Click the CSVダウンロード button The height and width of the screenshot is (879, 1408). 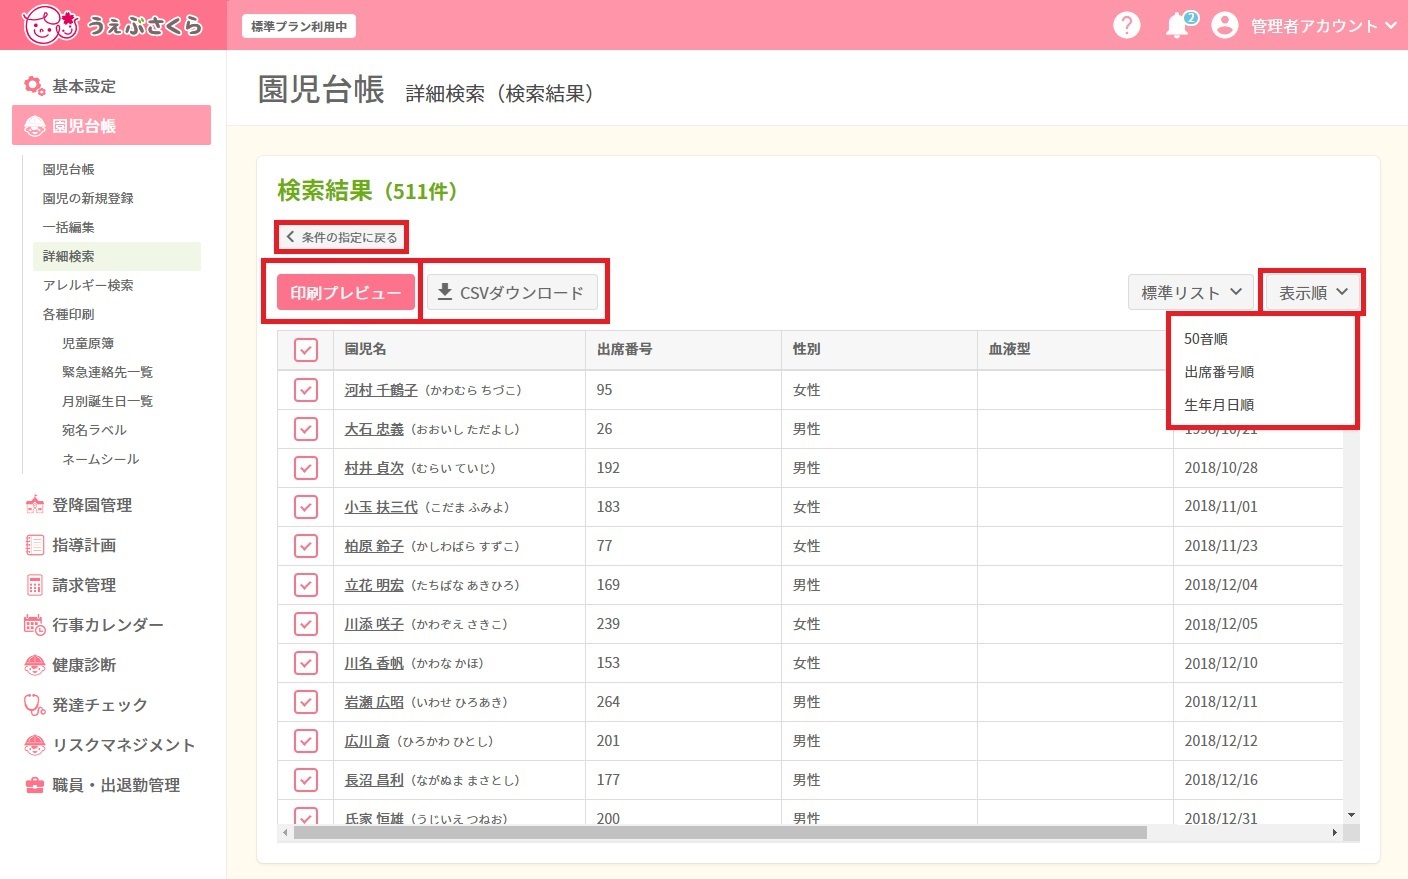512,292
